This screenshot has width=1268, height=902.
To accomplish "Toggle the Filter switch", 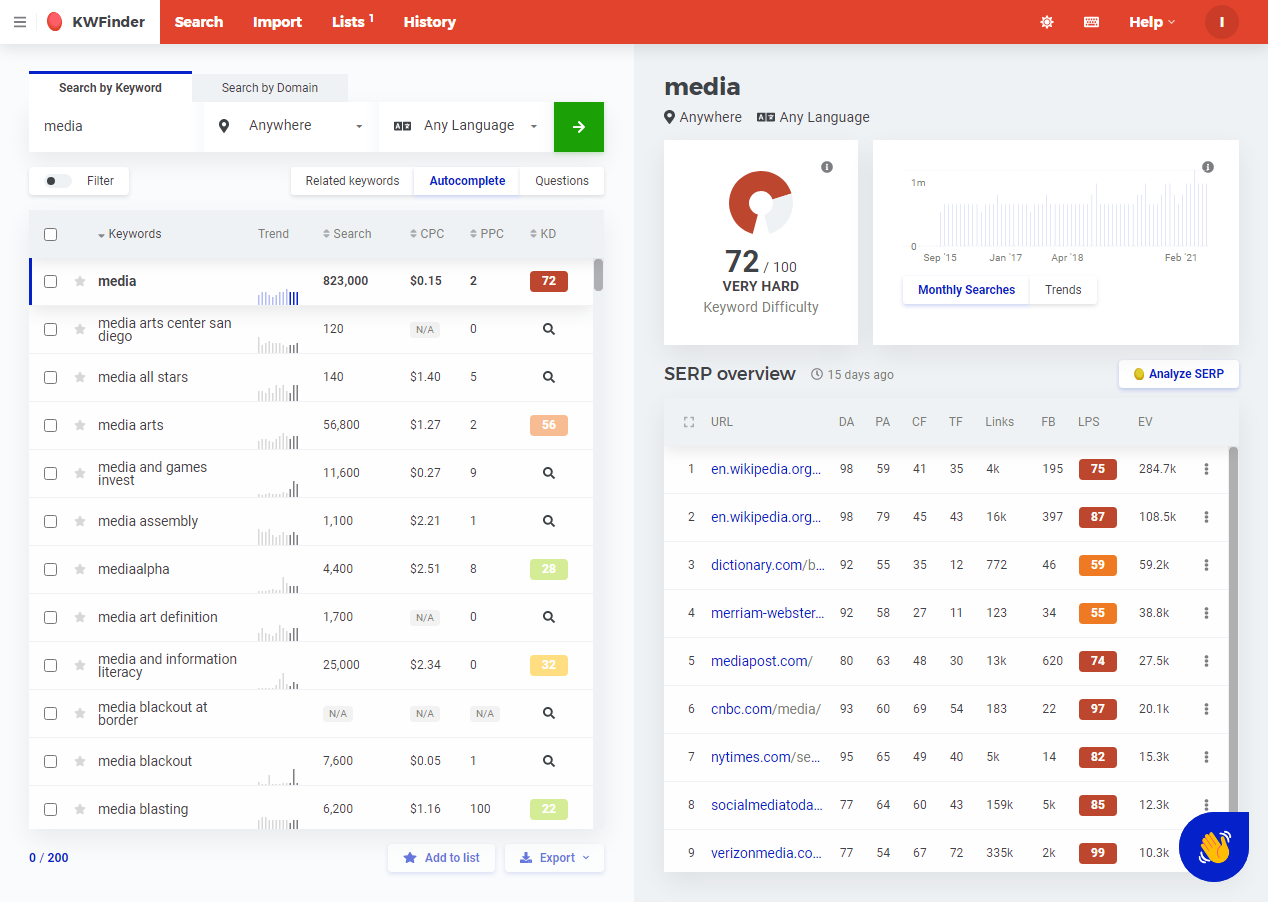I will pyautogui.click(x=58, y=181).
